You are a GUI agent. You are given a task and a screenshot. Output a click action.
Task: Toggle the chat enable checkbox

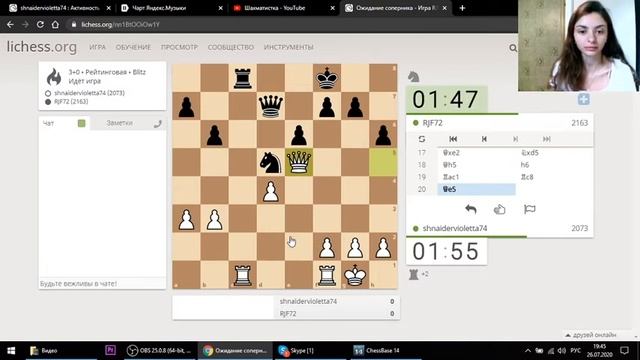pyautogui.click(x=82, y=123)
